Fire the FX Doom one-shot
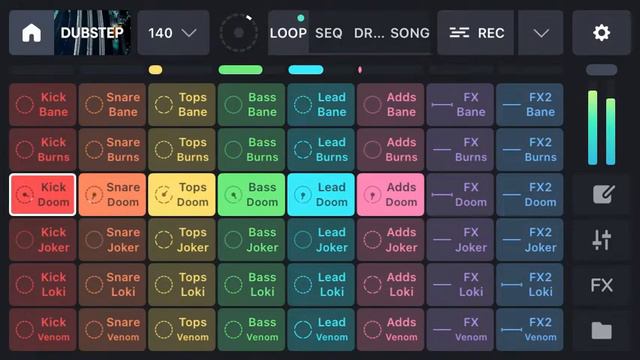The height and width of the screenshot is (360, 640). 460,194
